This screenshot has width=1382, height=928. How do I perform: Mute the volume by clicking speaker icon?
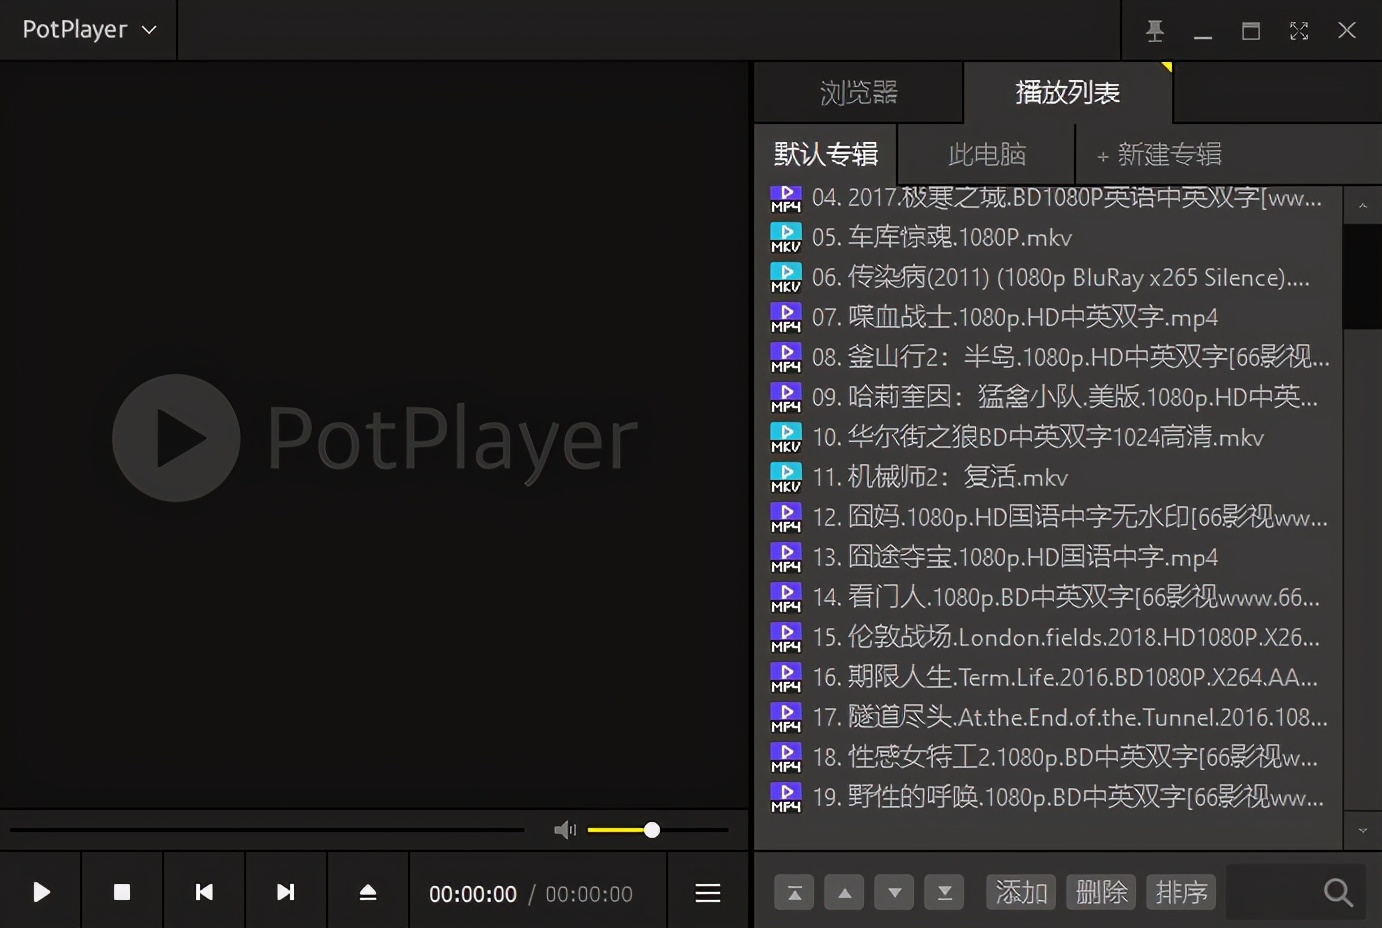pyautogui.click(x=564, y=829)
